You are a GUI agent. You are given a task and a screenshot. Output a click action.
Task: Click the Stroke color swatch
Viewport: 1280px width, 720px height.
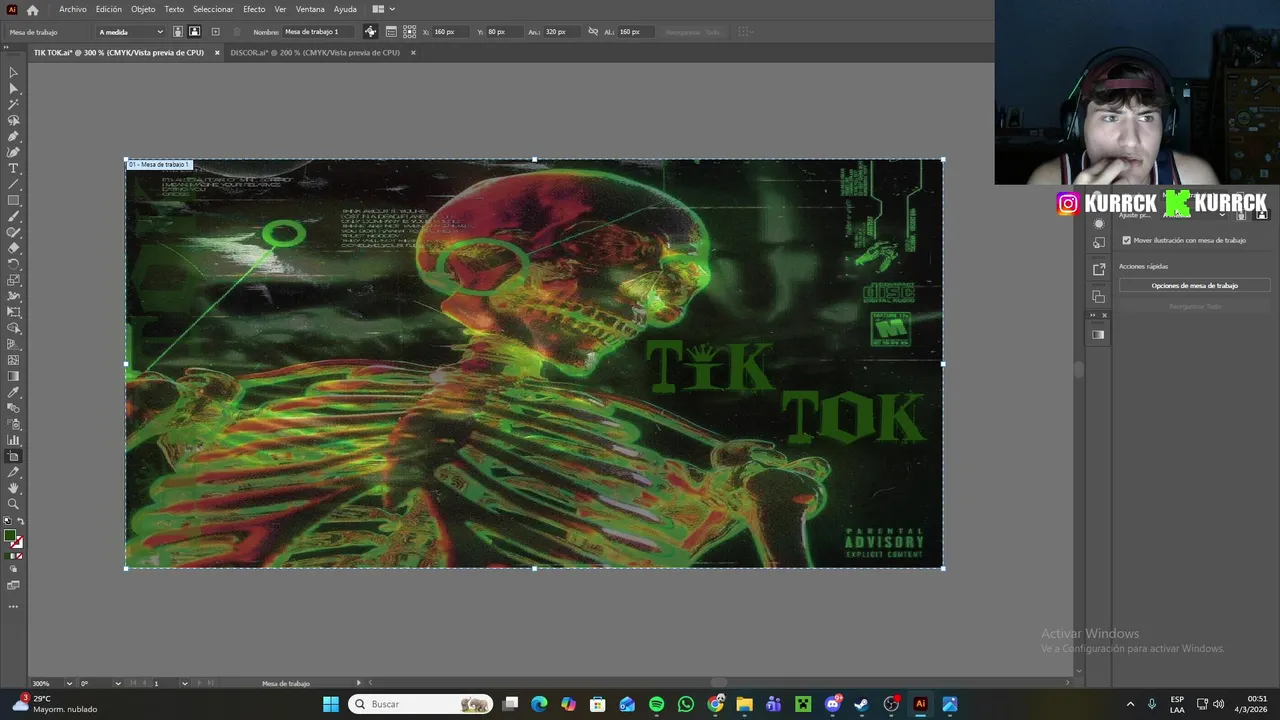click(17, 542)
